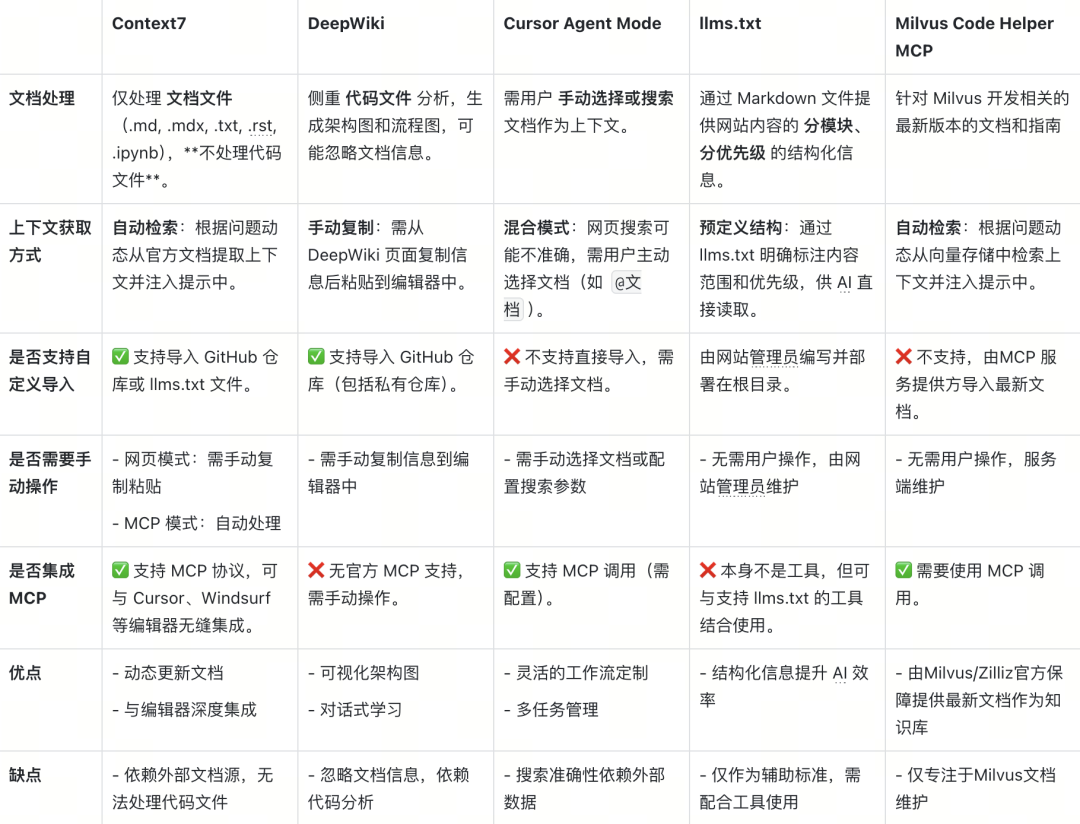The width and height of the screenshot is (1080, 824).
Task: Click the bold text 手动复制
Action: tap(341, 228)
